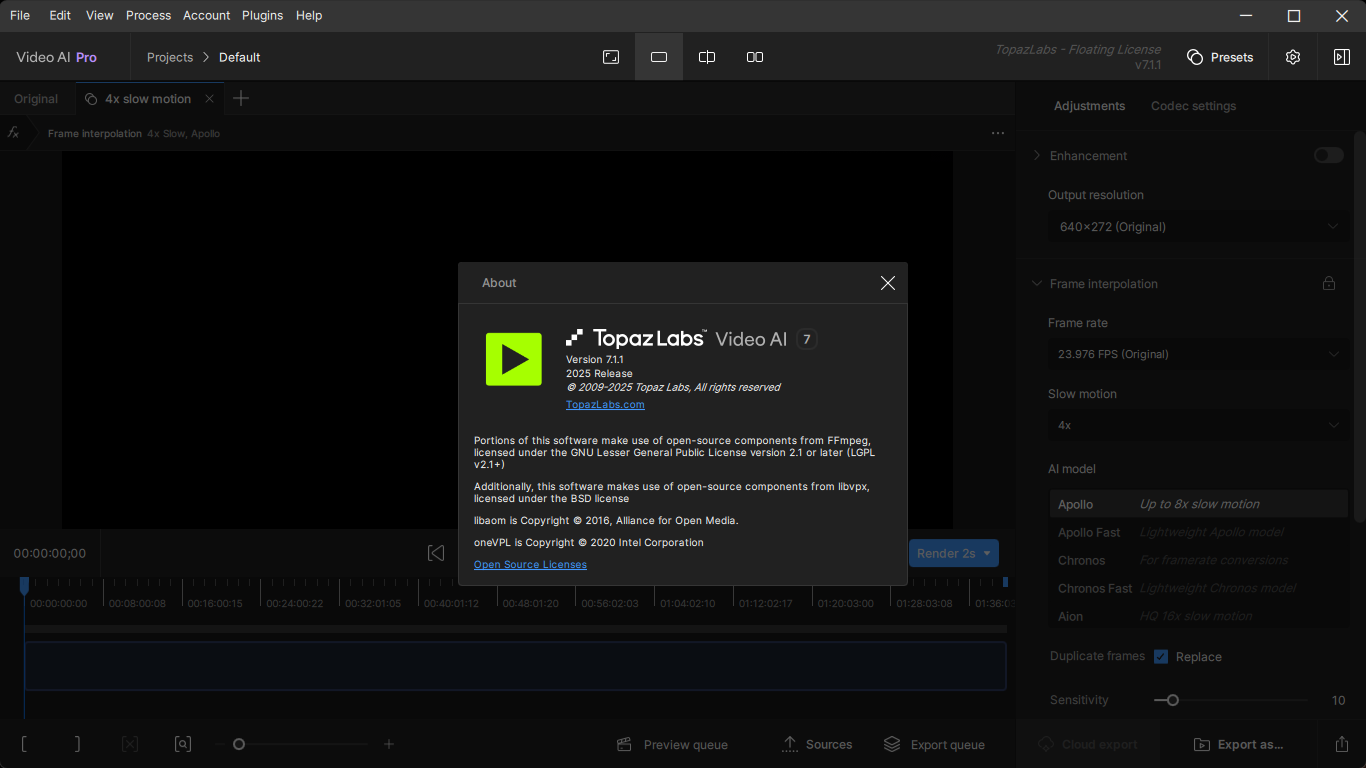Viewport: 1366px width, 768px height.
Task: Set the trim in-point bracket icon
Action: [x=24, y=744]
